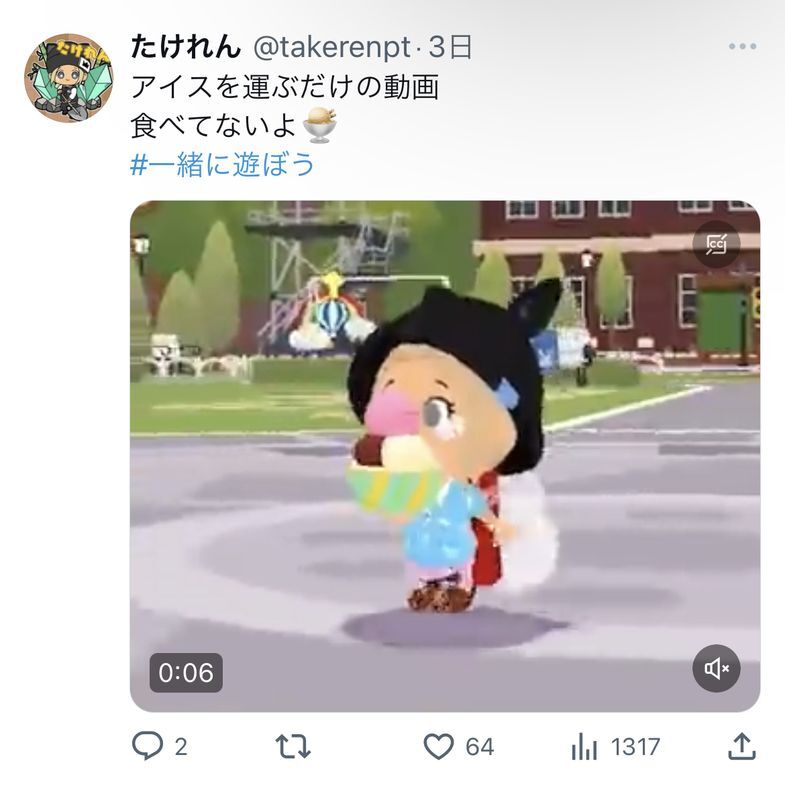
Task: Click the 3日 post timestamp
Action: coord(450,47)
